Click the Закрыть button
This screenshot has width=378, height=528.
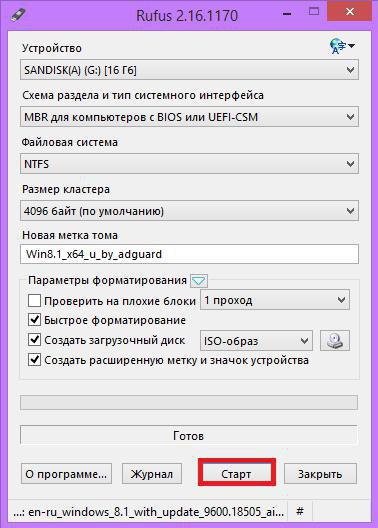pos(320,474)
